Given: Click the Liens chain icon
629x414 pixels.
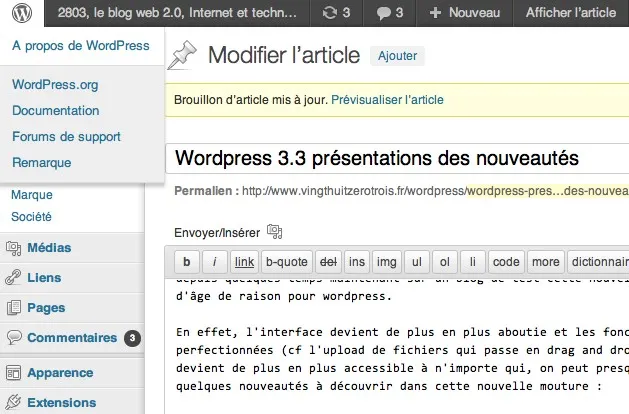Looking at the screenshot, I should pyautogui.click(x=13, y=278).
